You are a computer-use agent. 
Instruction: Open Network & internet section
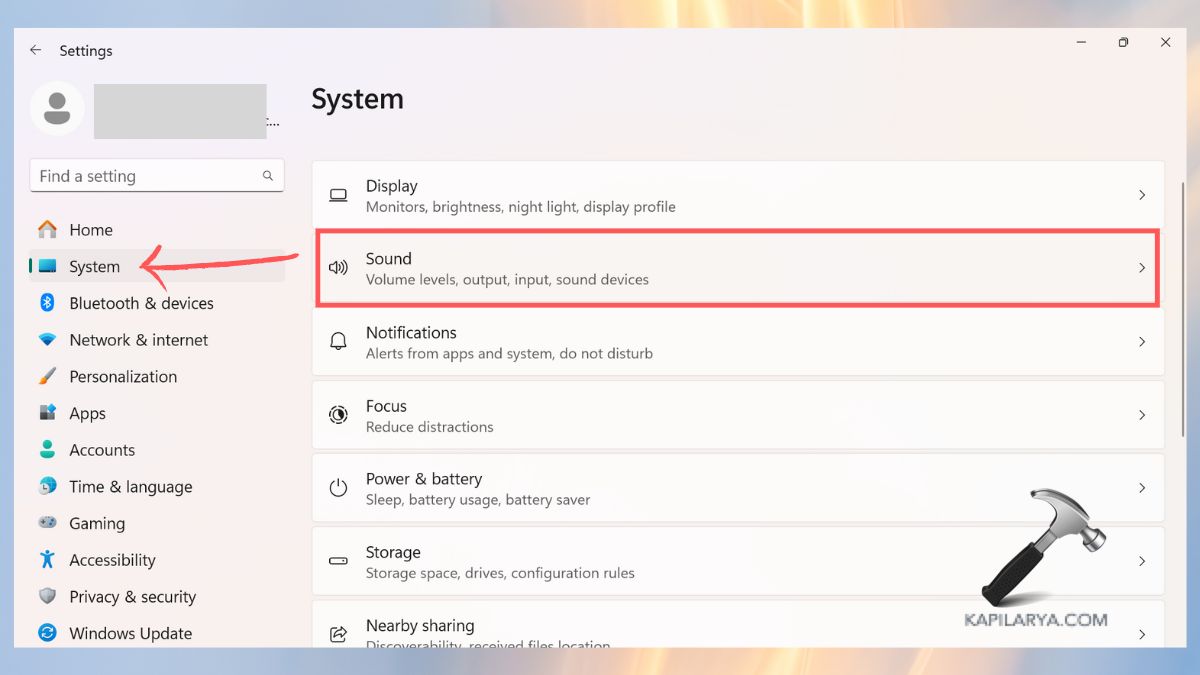(139, 340)
